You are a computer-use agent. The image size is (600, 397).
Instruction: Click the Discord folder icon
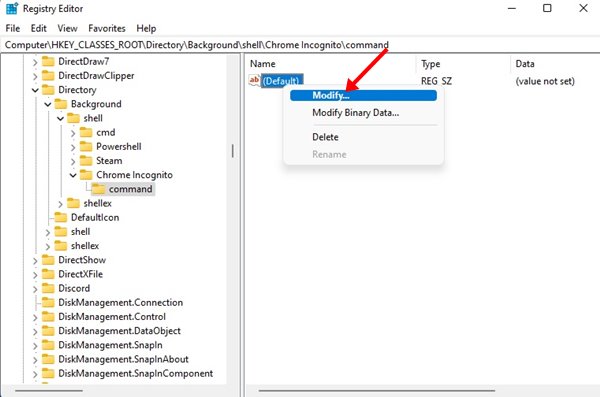(48, 288)
